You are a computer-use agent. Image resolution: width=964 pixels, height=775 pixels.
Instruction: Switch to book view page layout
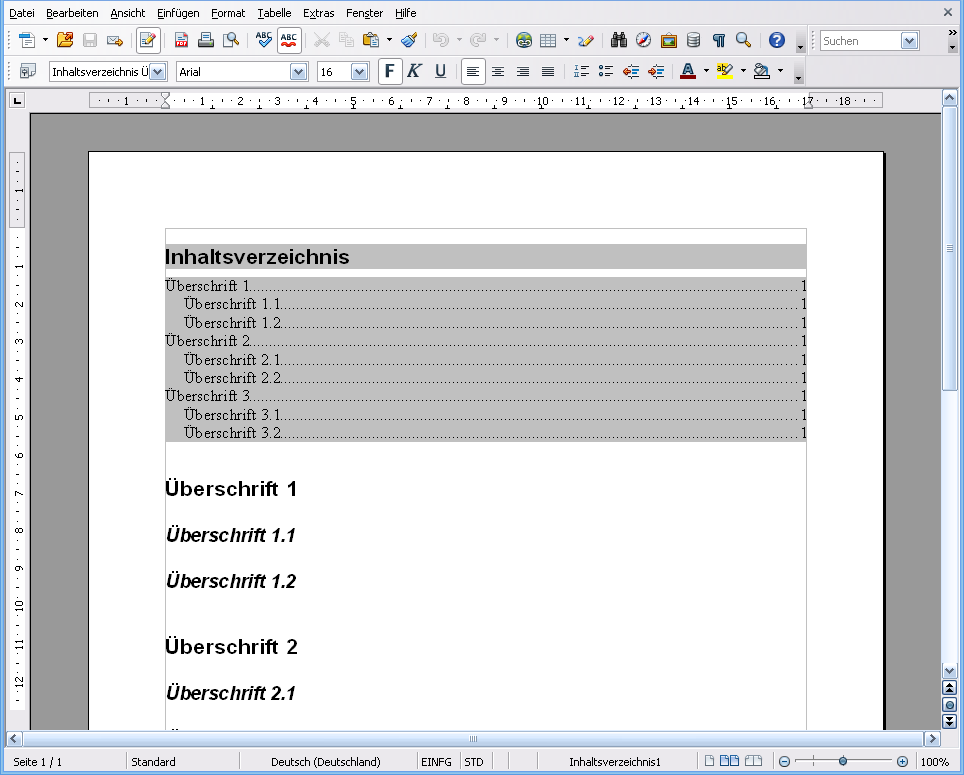tap(751, 762)
